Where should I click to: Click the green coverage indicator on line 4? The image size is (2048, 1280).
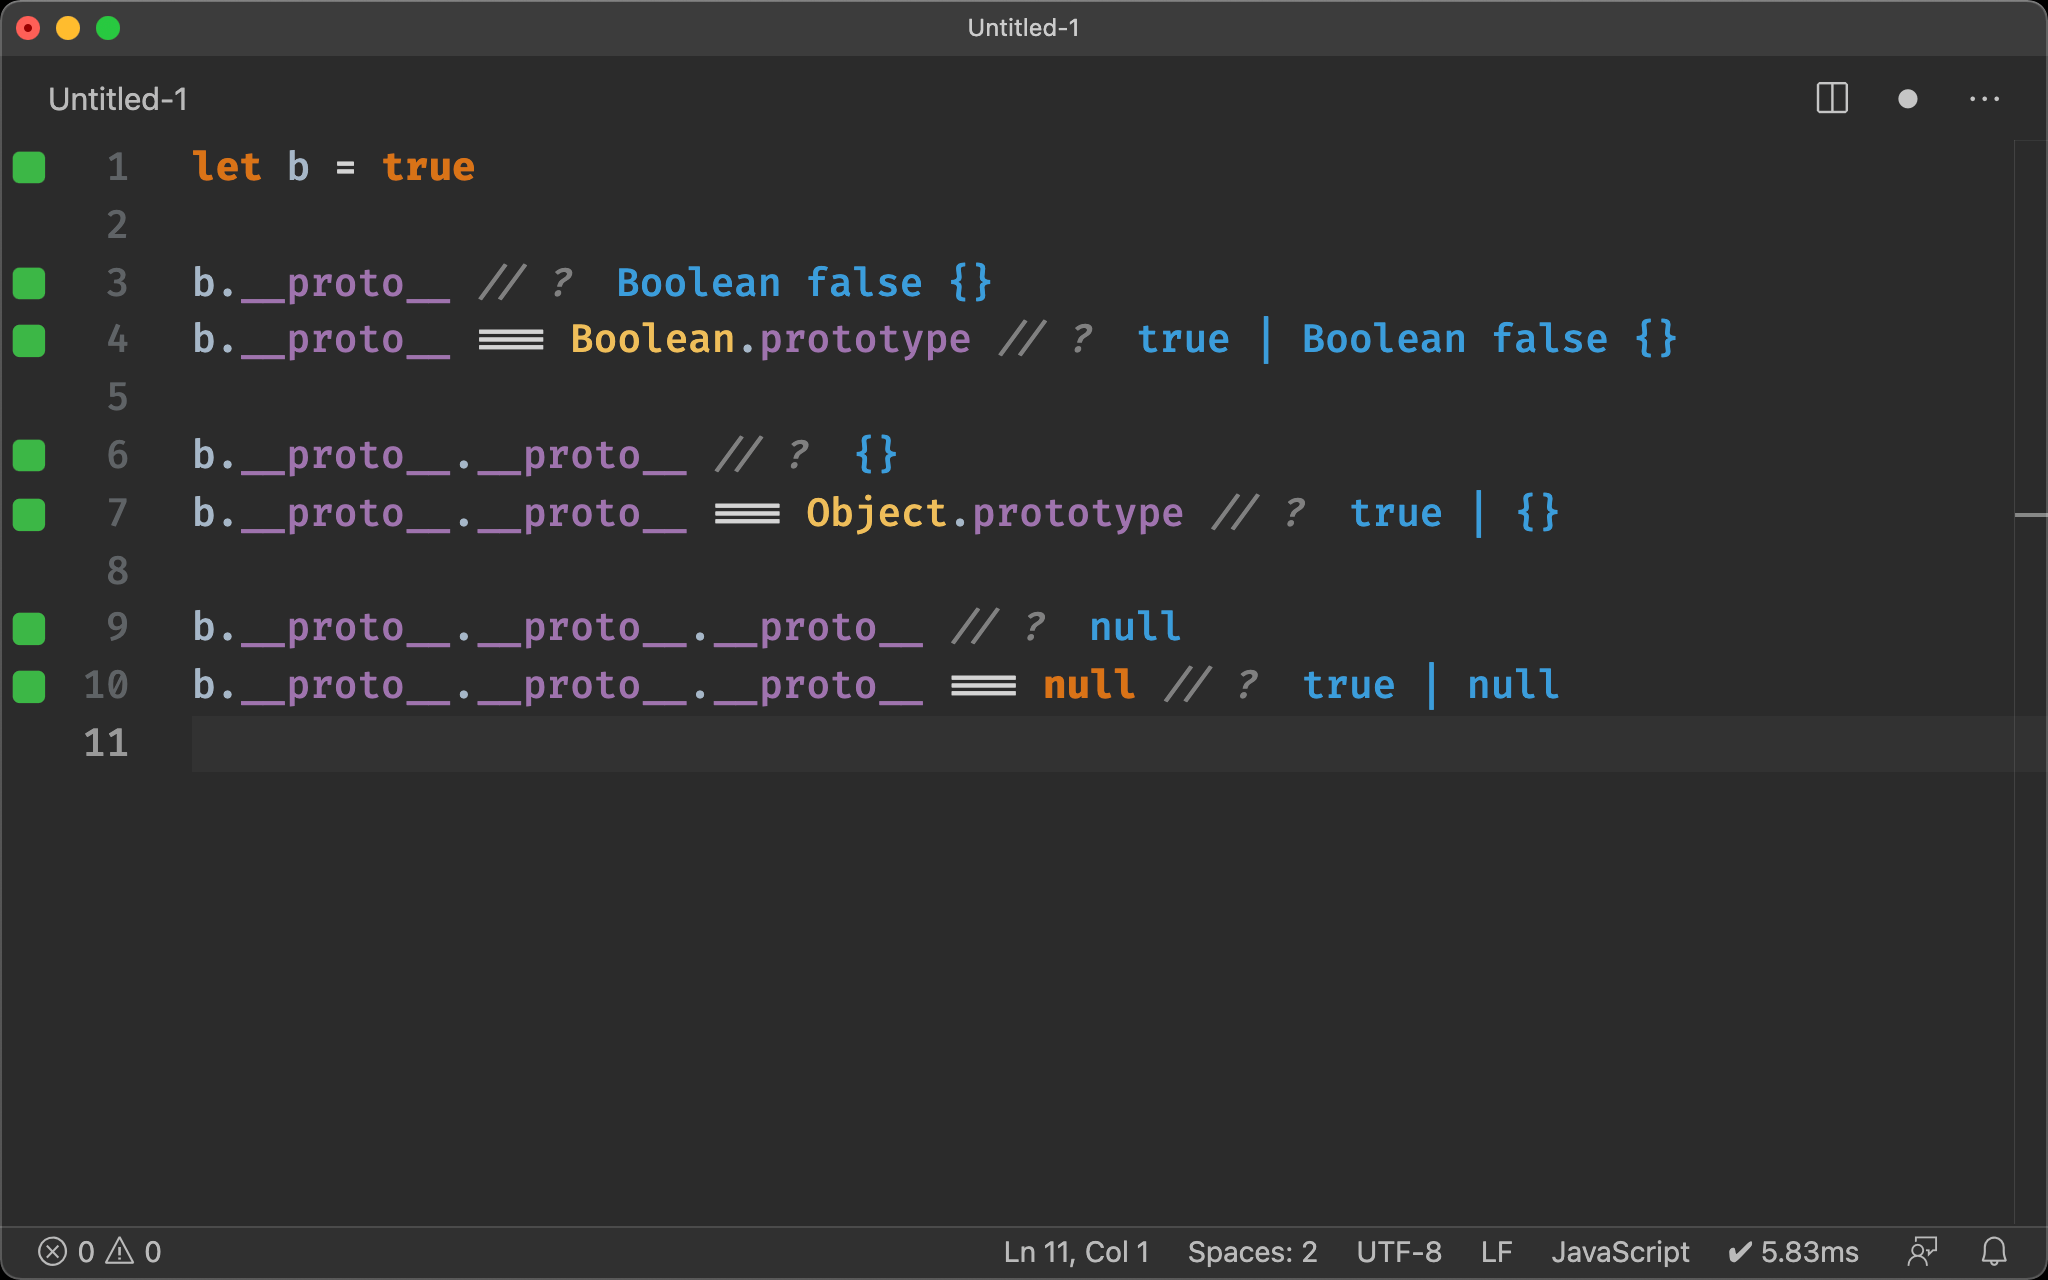pos(29,341)
